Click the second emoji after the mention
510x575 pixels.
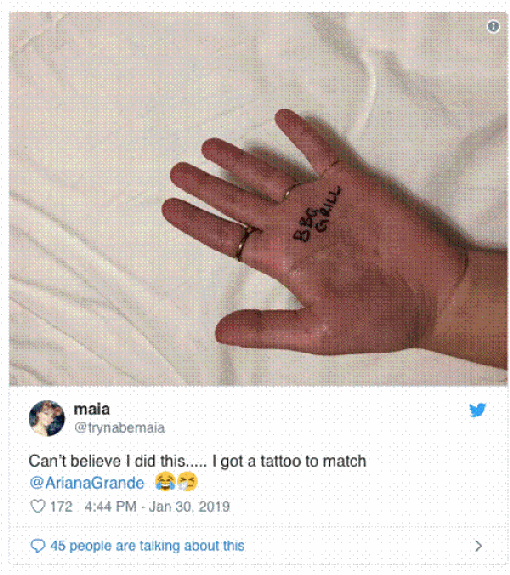tap(187, 481)
